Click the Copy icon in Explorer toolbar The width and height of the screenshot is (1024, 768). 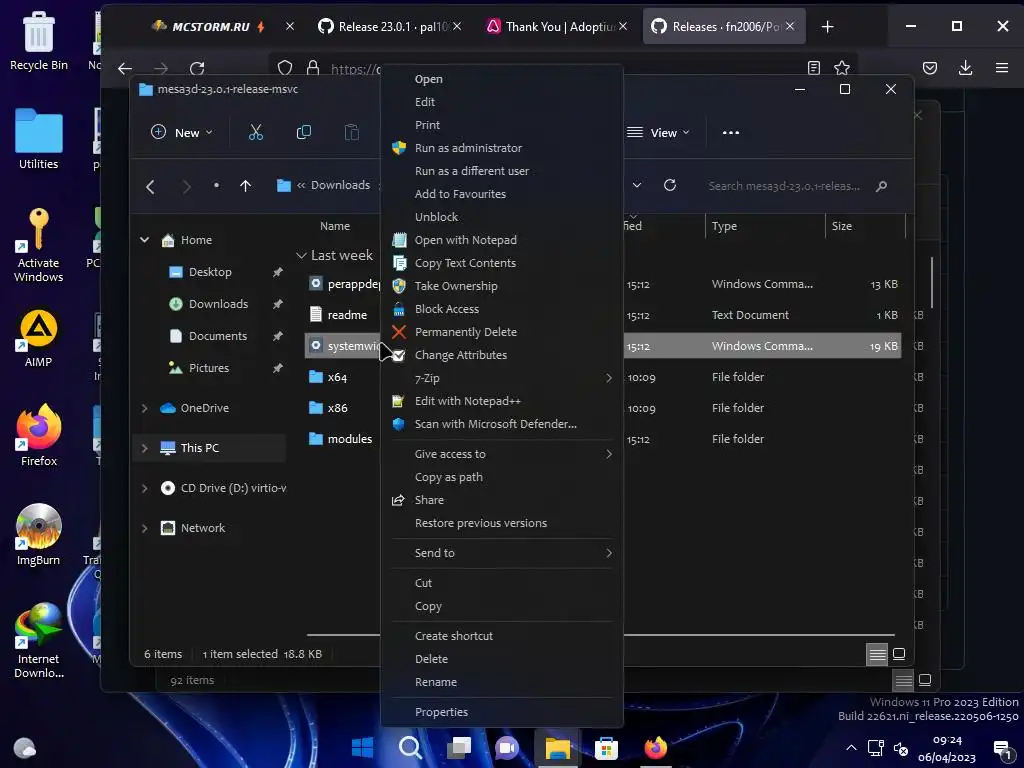[304, 133]
